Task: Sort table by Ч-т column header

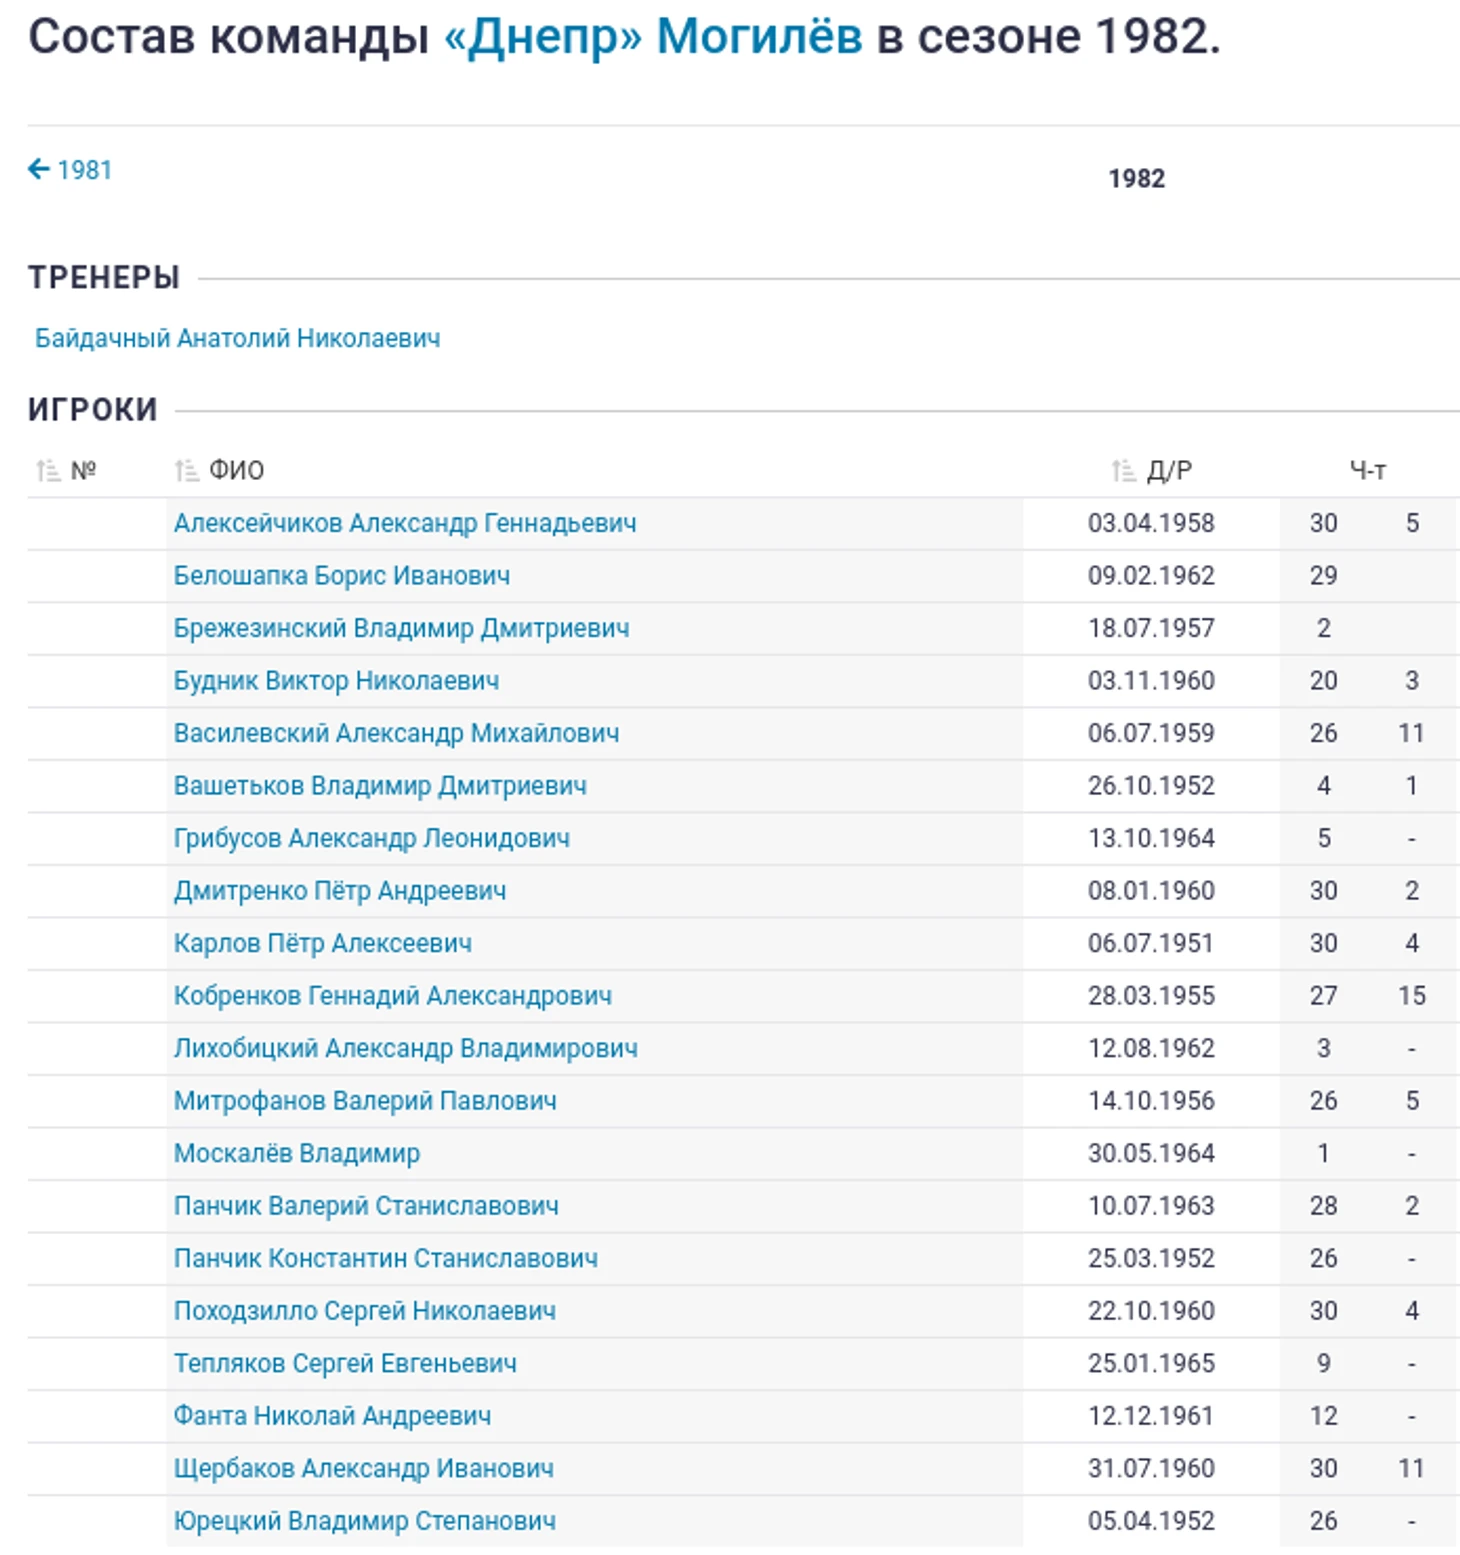Action: pos(1367,470)
